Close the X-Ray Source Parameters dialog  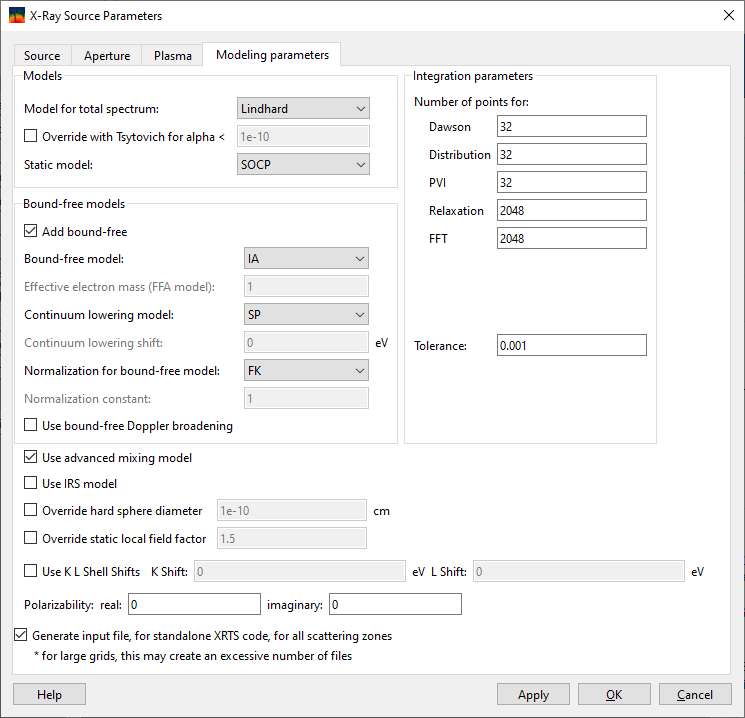726,15
